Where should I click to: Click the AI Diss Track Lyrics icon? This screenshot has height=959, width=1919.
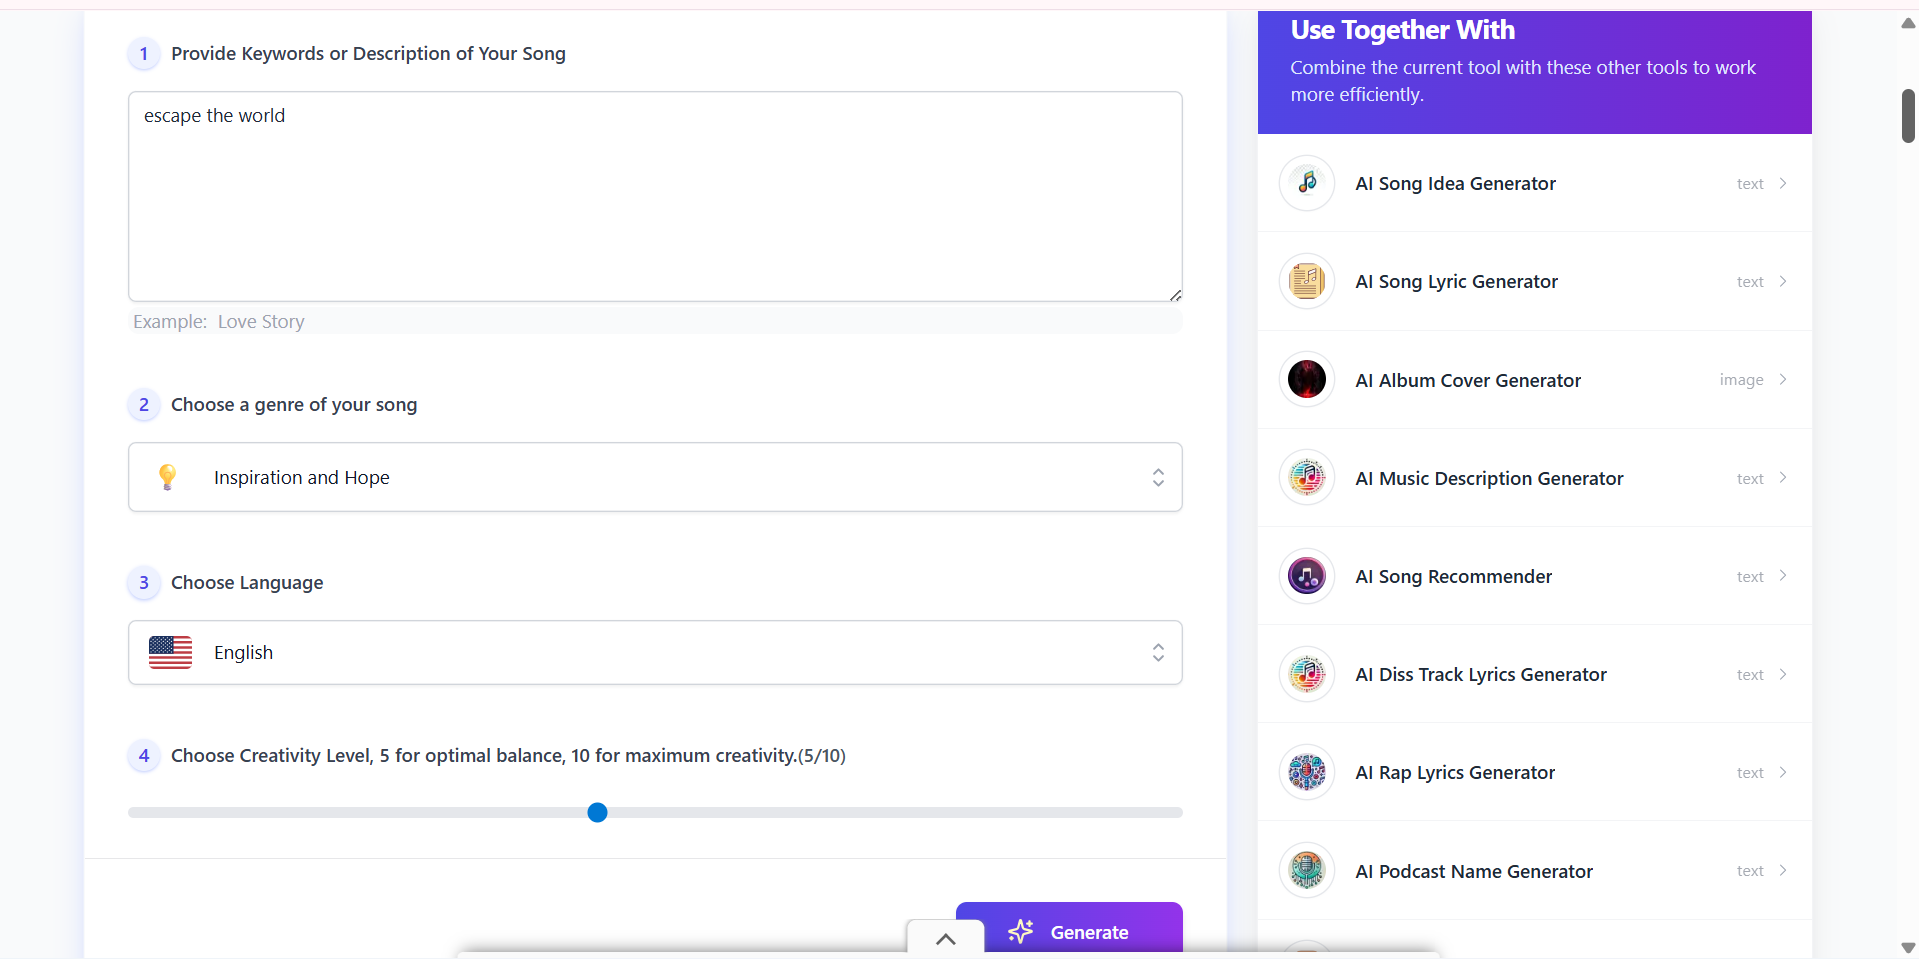1307,674
